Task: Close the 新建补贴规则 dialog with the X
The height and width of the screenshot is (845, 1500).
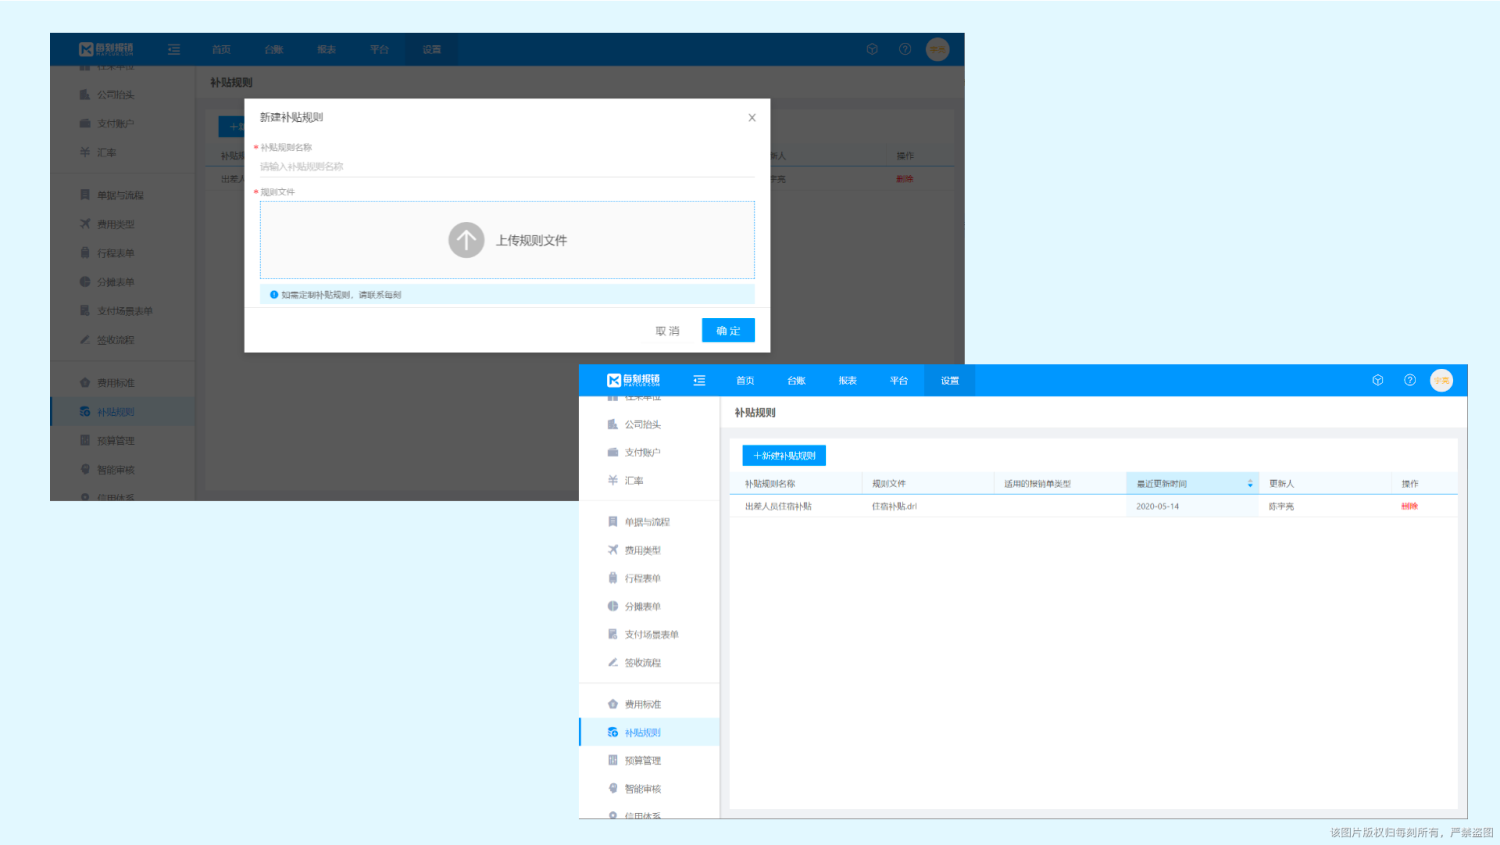Action: coord(752,118)
